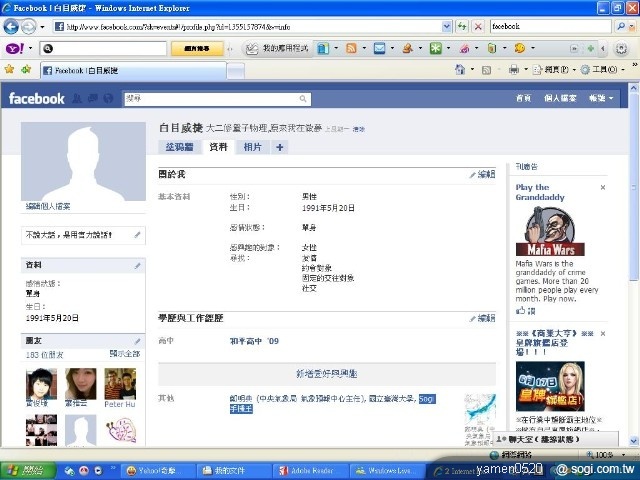Select the Info (資料) tab
The width and height of the screenshot is (640, 480).
tap(218, 147)
